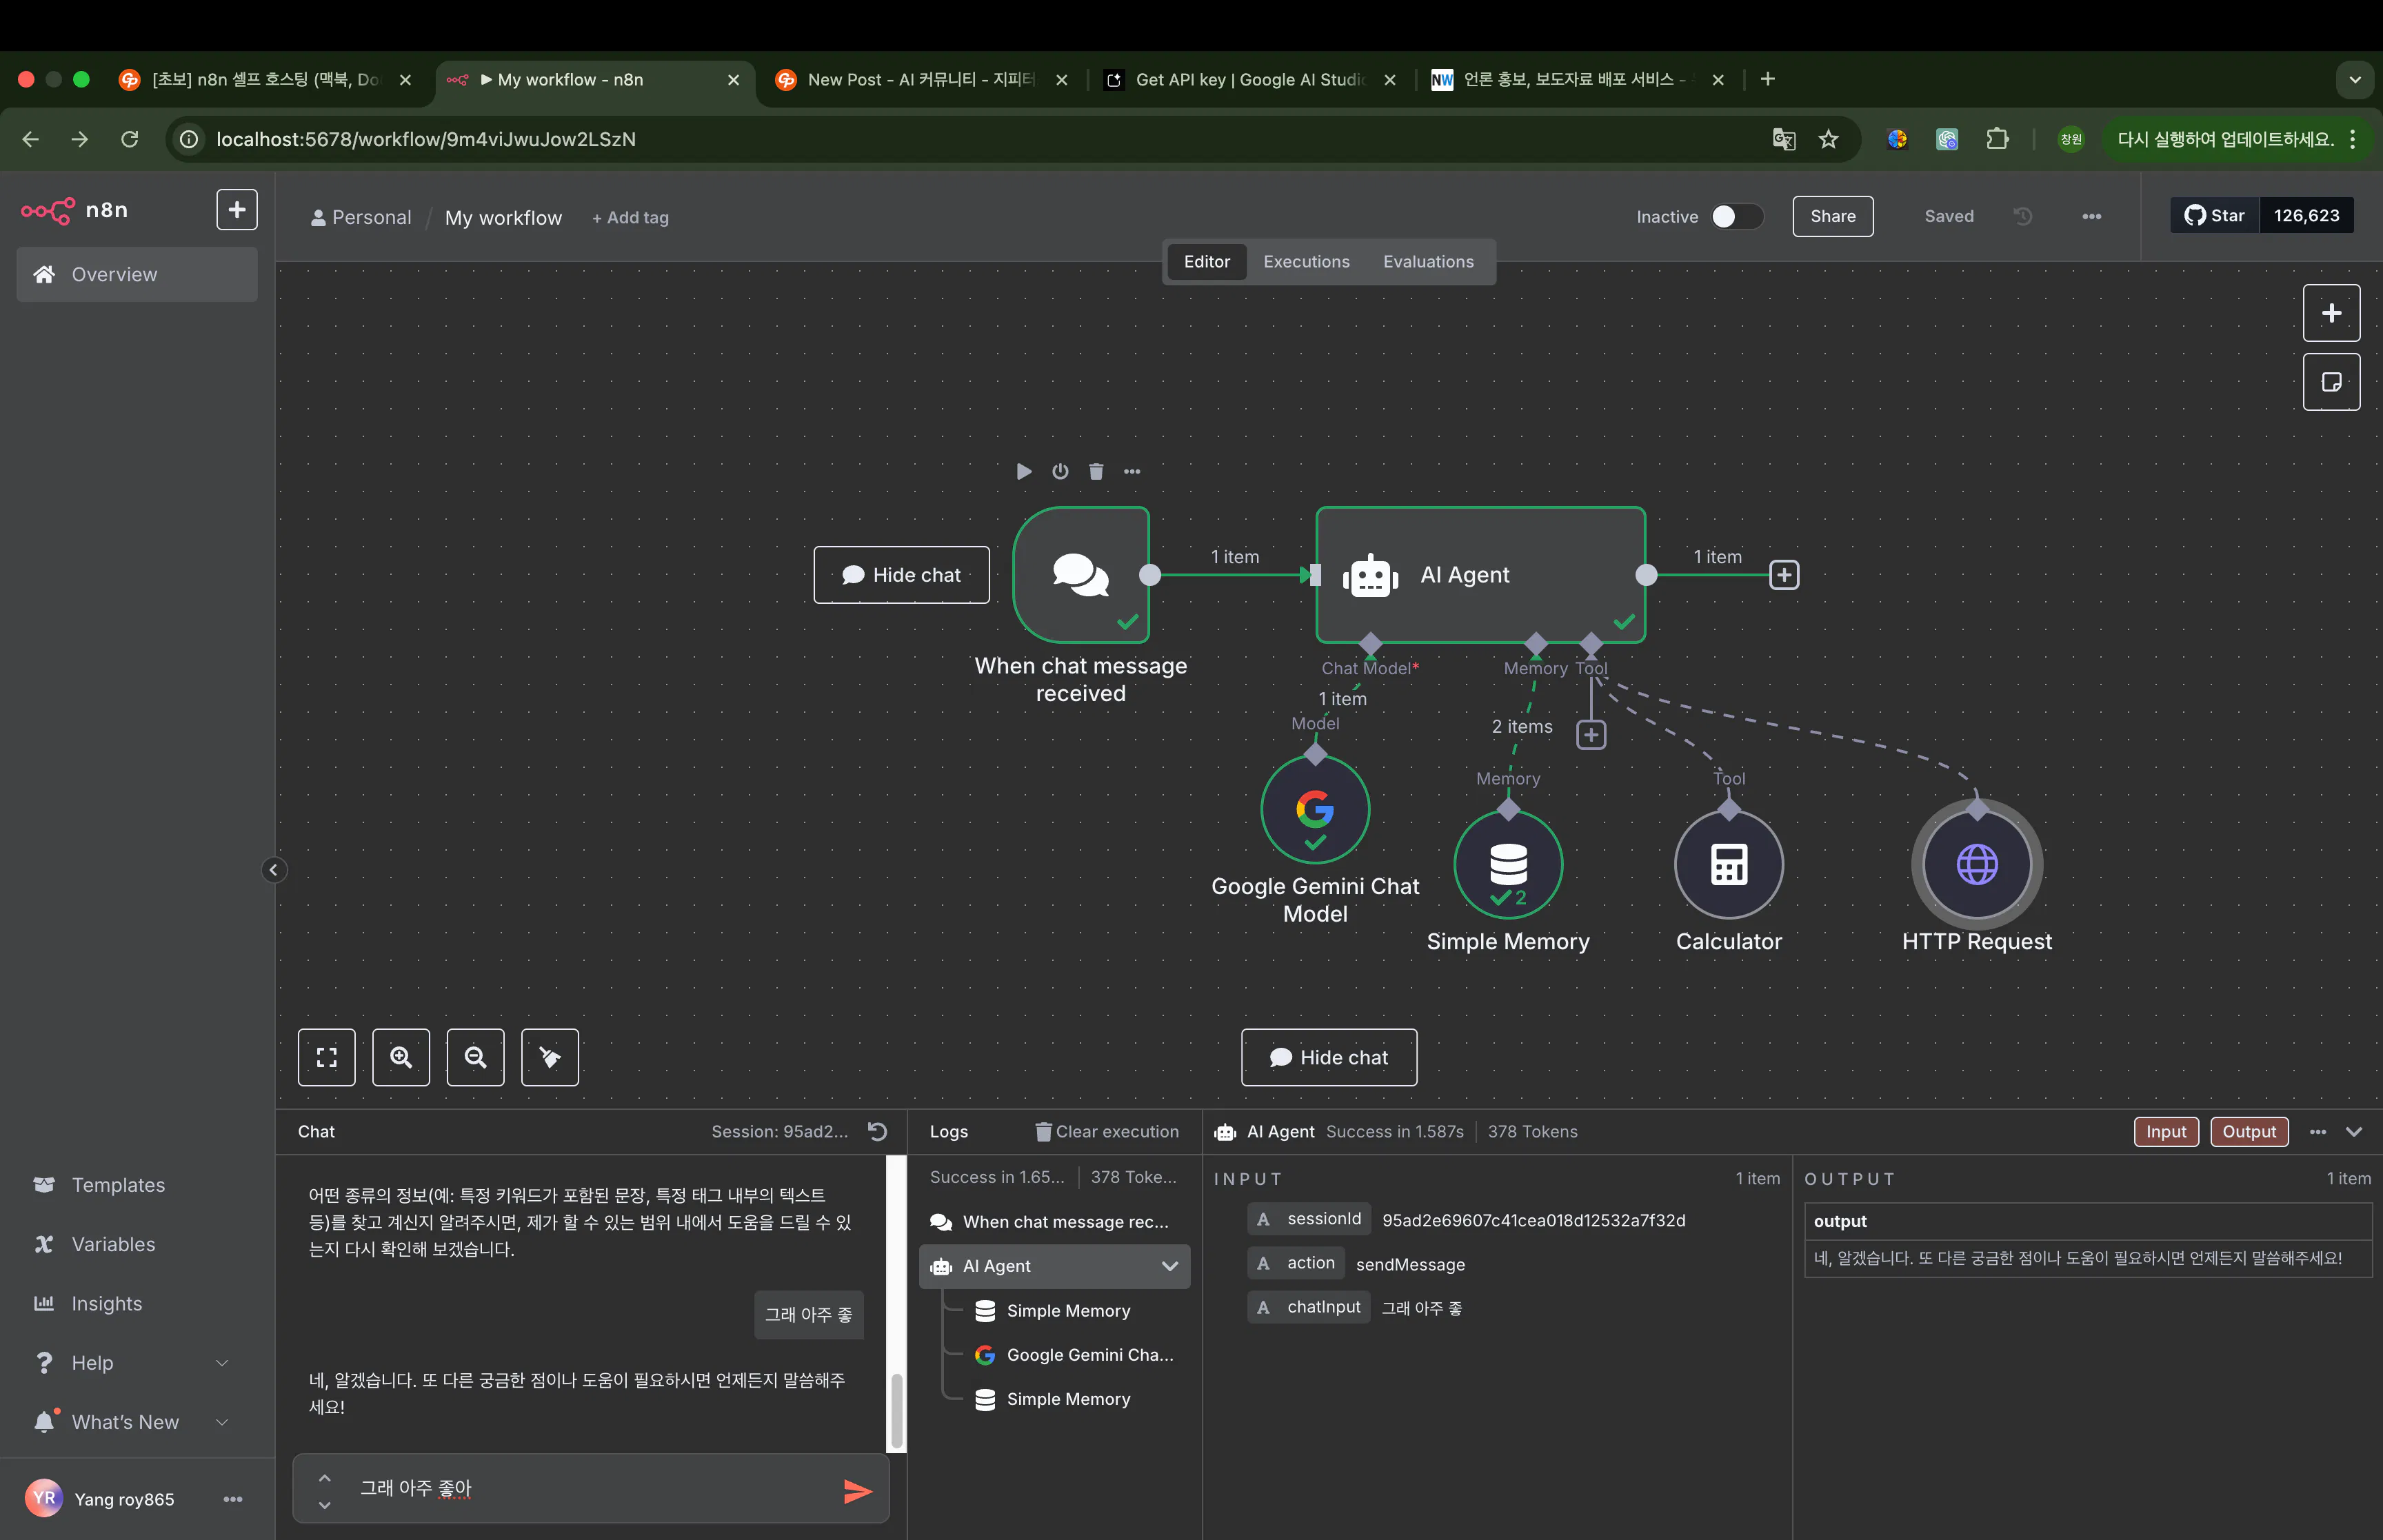Select first Simple Memory log entry

pyautogui.click(x=1068, y=1310)
